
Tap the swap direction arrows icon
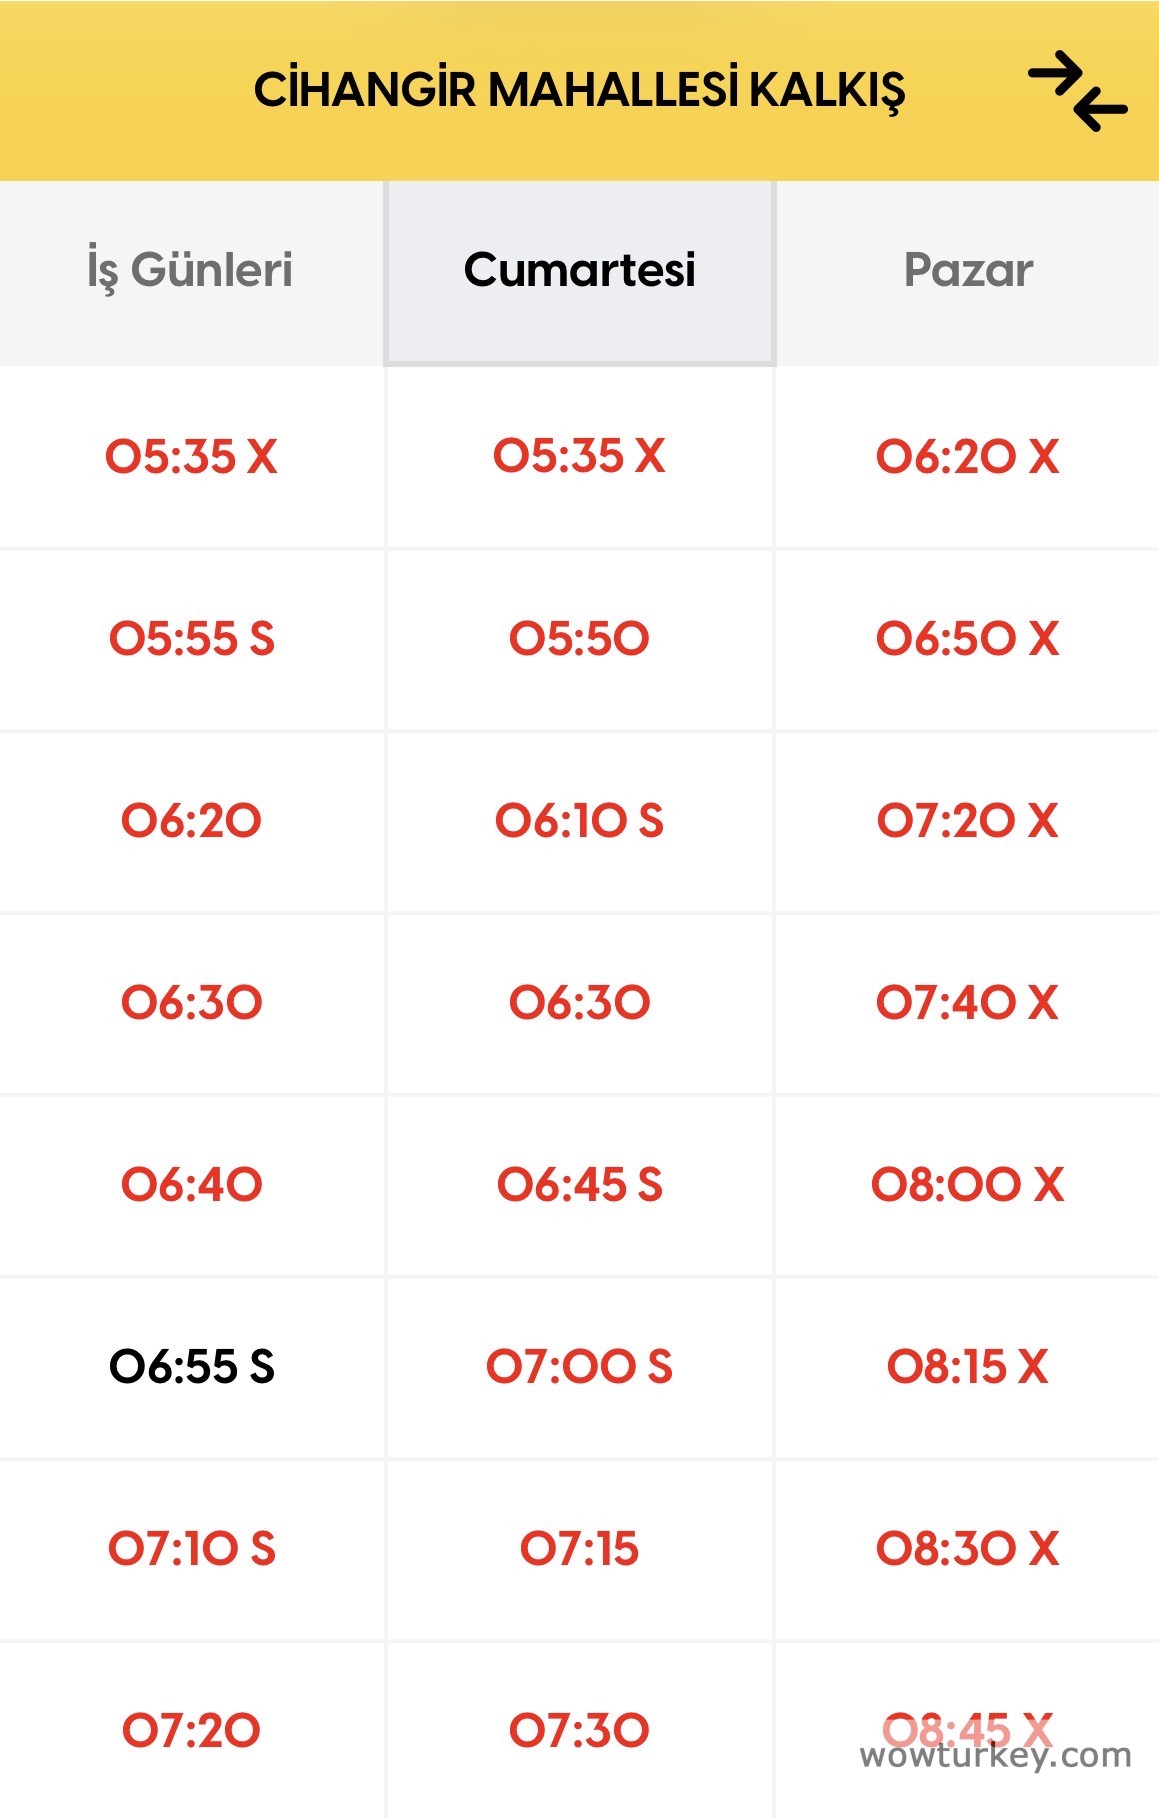pos(1077,92)
